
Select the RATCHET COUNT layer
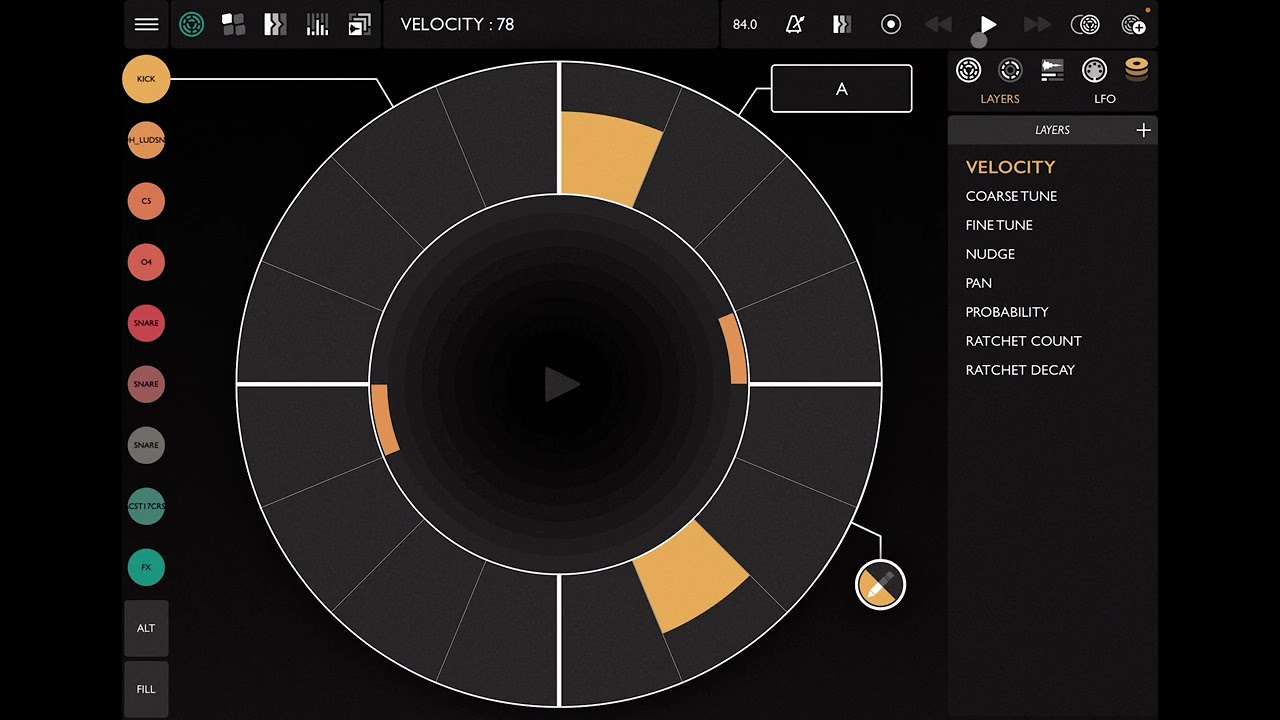point(1023,341)
